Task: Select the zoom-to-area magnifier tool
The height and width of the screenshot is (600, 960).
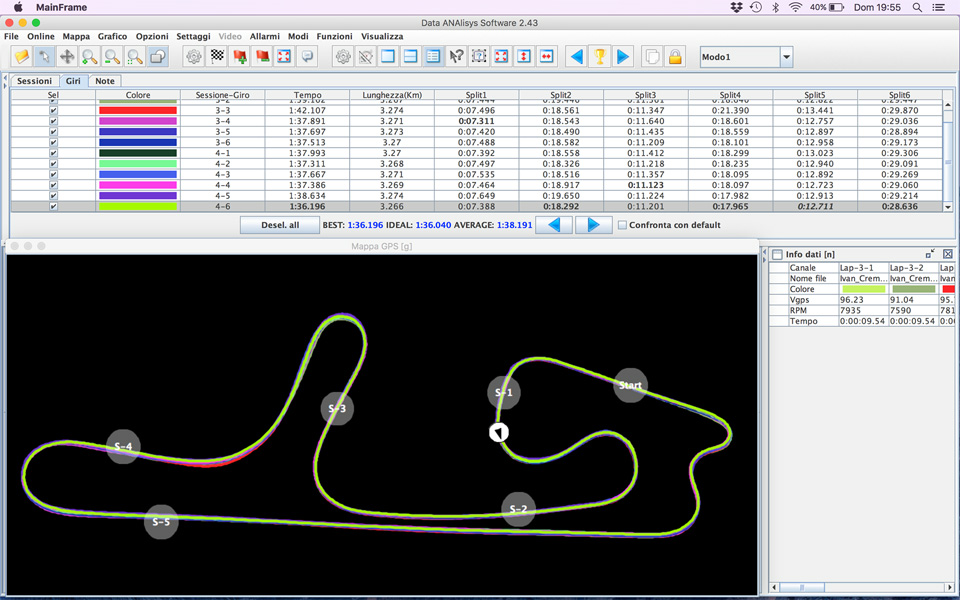Action: tap(135, 57)
